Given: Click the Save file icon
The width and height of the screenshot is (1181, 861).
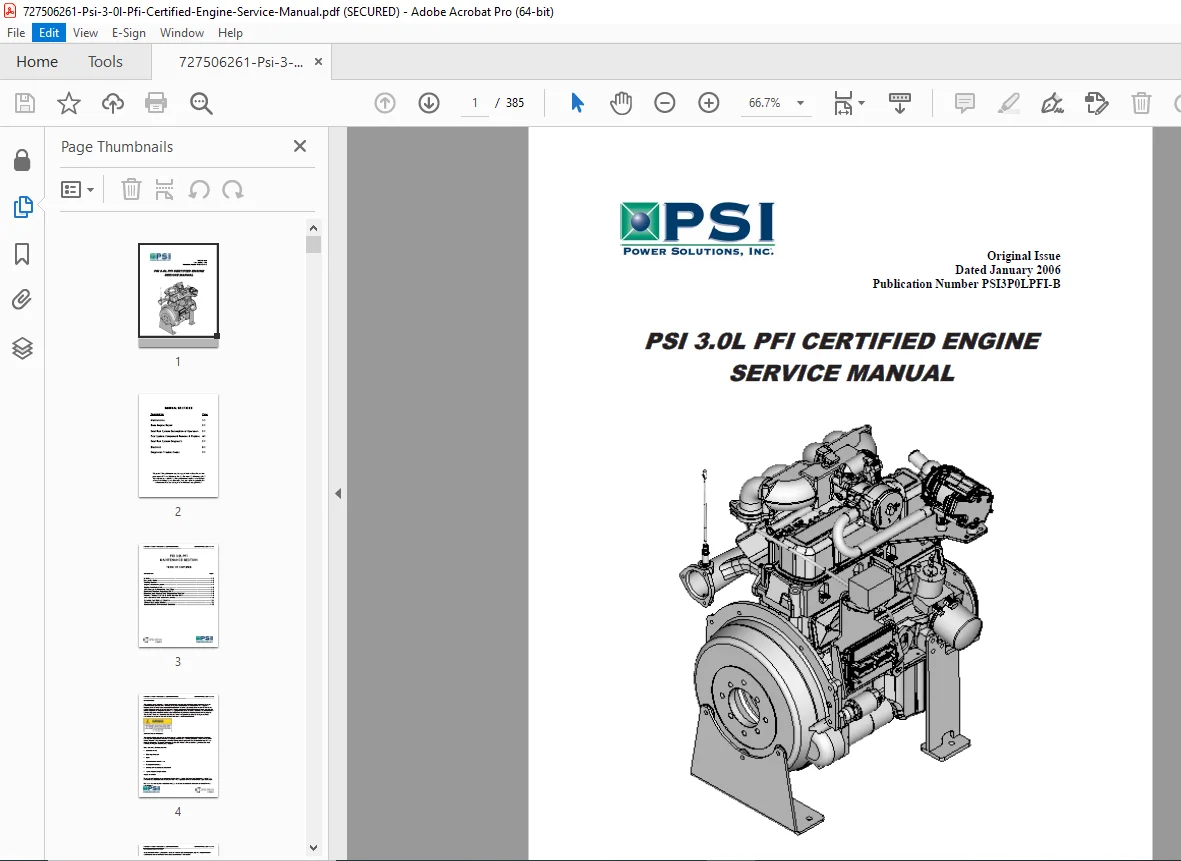Looking at the screenshot, I should 25,103.
